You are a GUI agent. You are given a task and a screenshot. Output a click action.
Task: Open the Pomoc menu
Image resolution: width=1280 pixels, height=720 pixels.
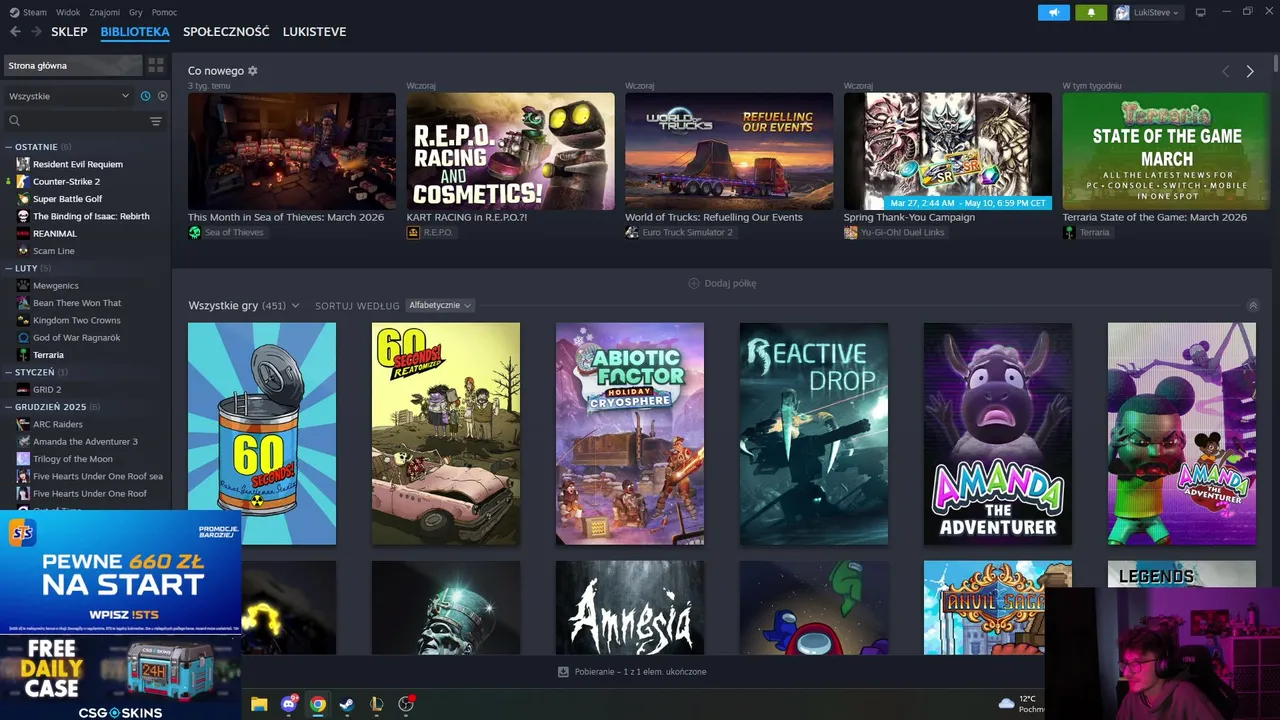(x=164, y=12)
